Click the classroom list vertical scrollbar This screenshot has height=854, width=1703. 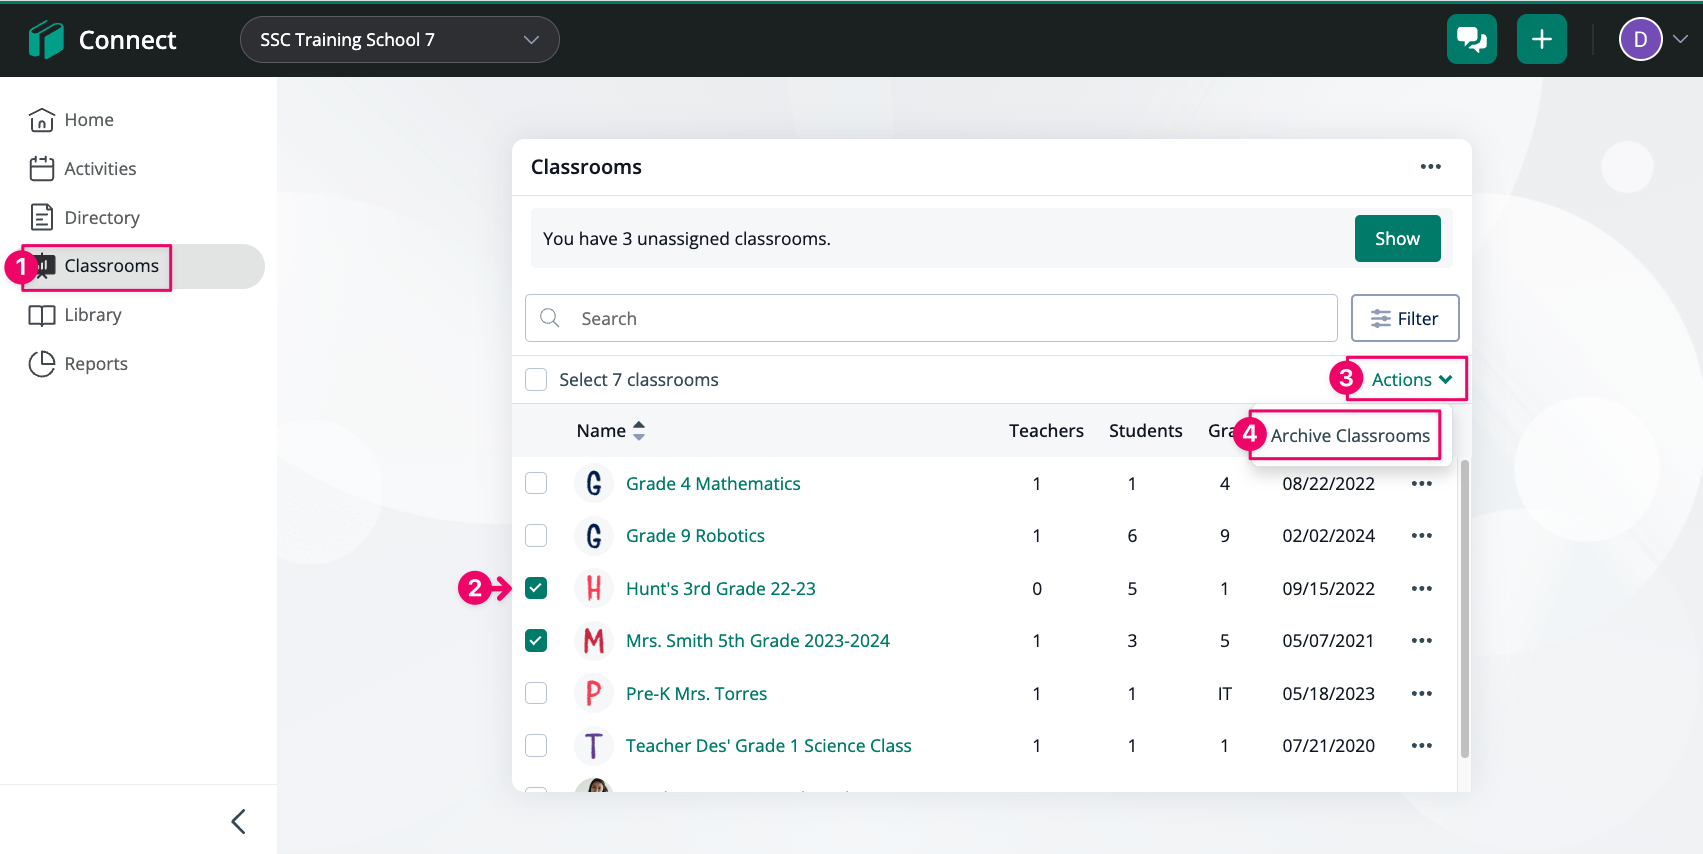point(1464,608)
